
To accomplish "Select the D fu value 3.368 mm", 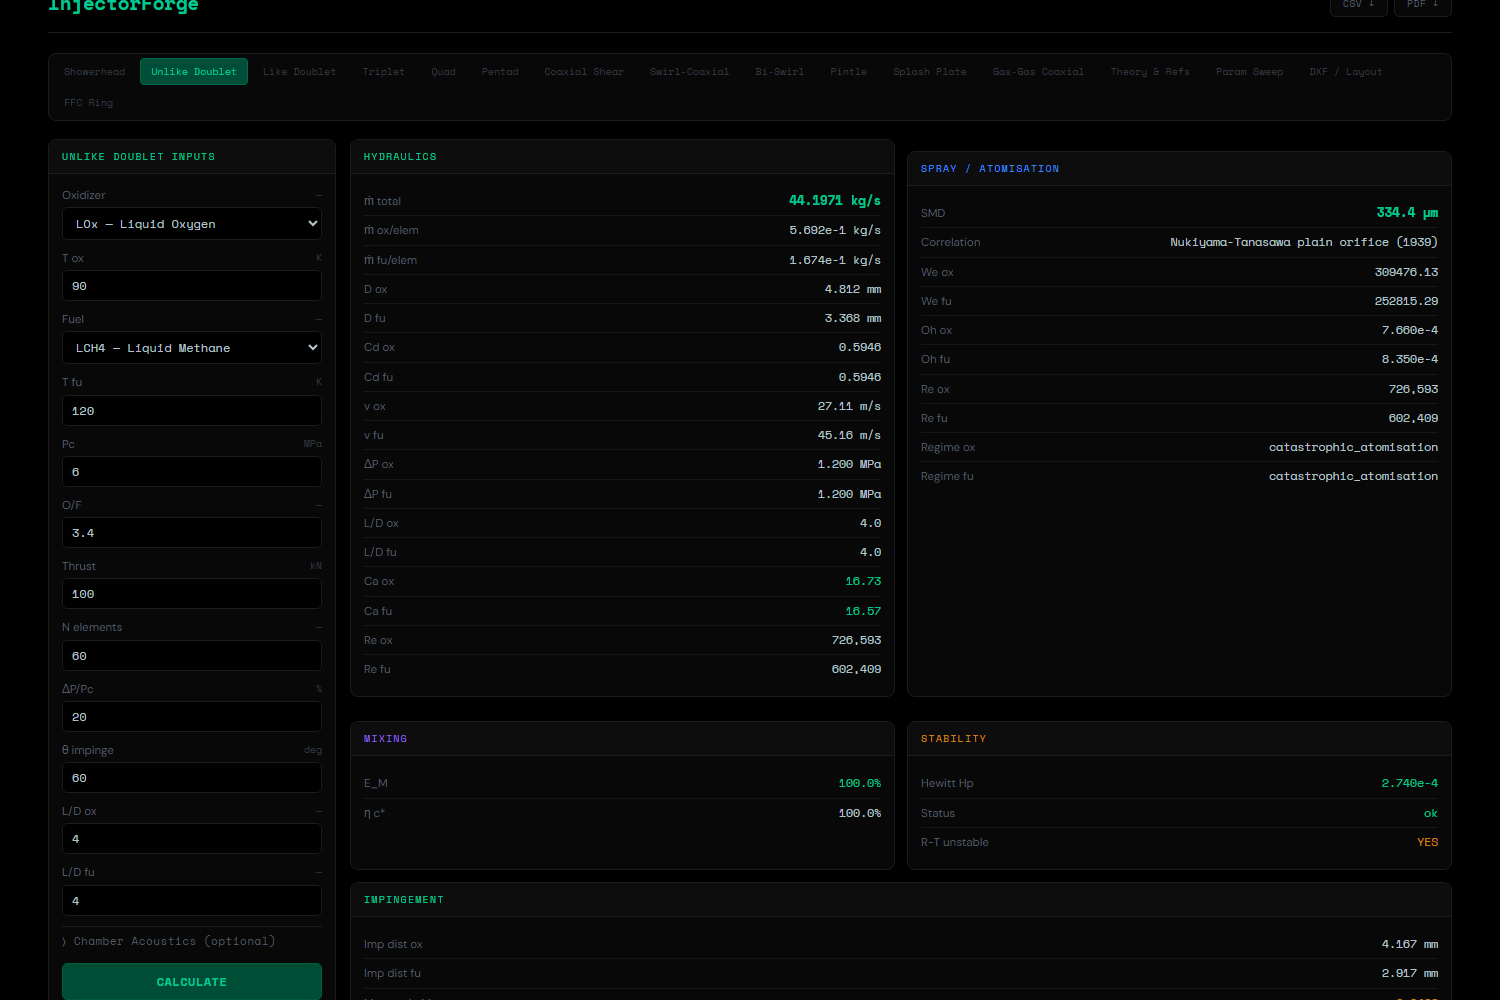I will coord(853,318).
